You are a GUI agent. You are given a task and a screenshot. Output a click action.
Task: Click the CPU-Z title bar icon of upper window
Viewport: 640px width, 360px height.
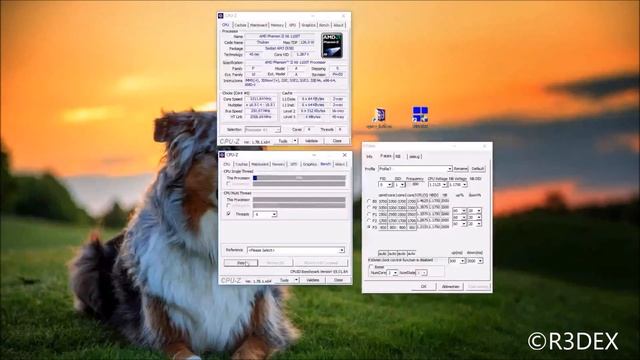pos(221,16)
